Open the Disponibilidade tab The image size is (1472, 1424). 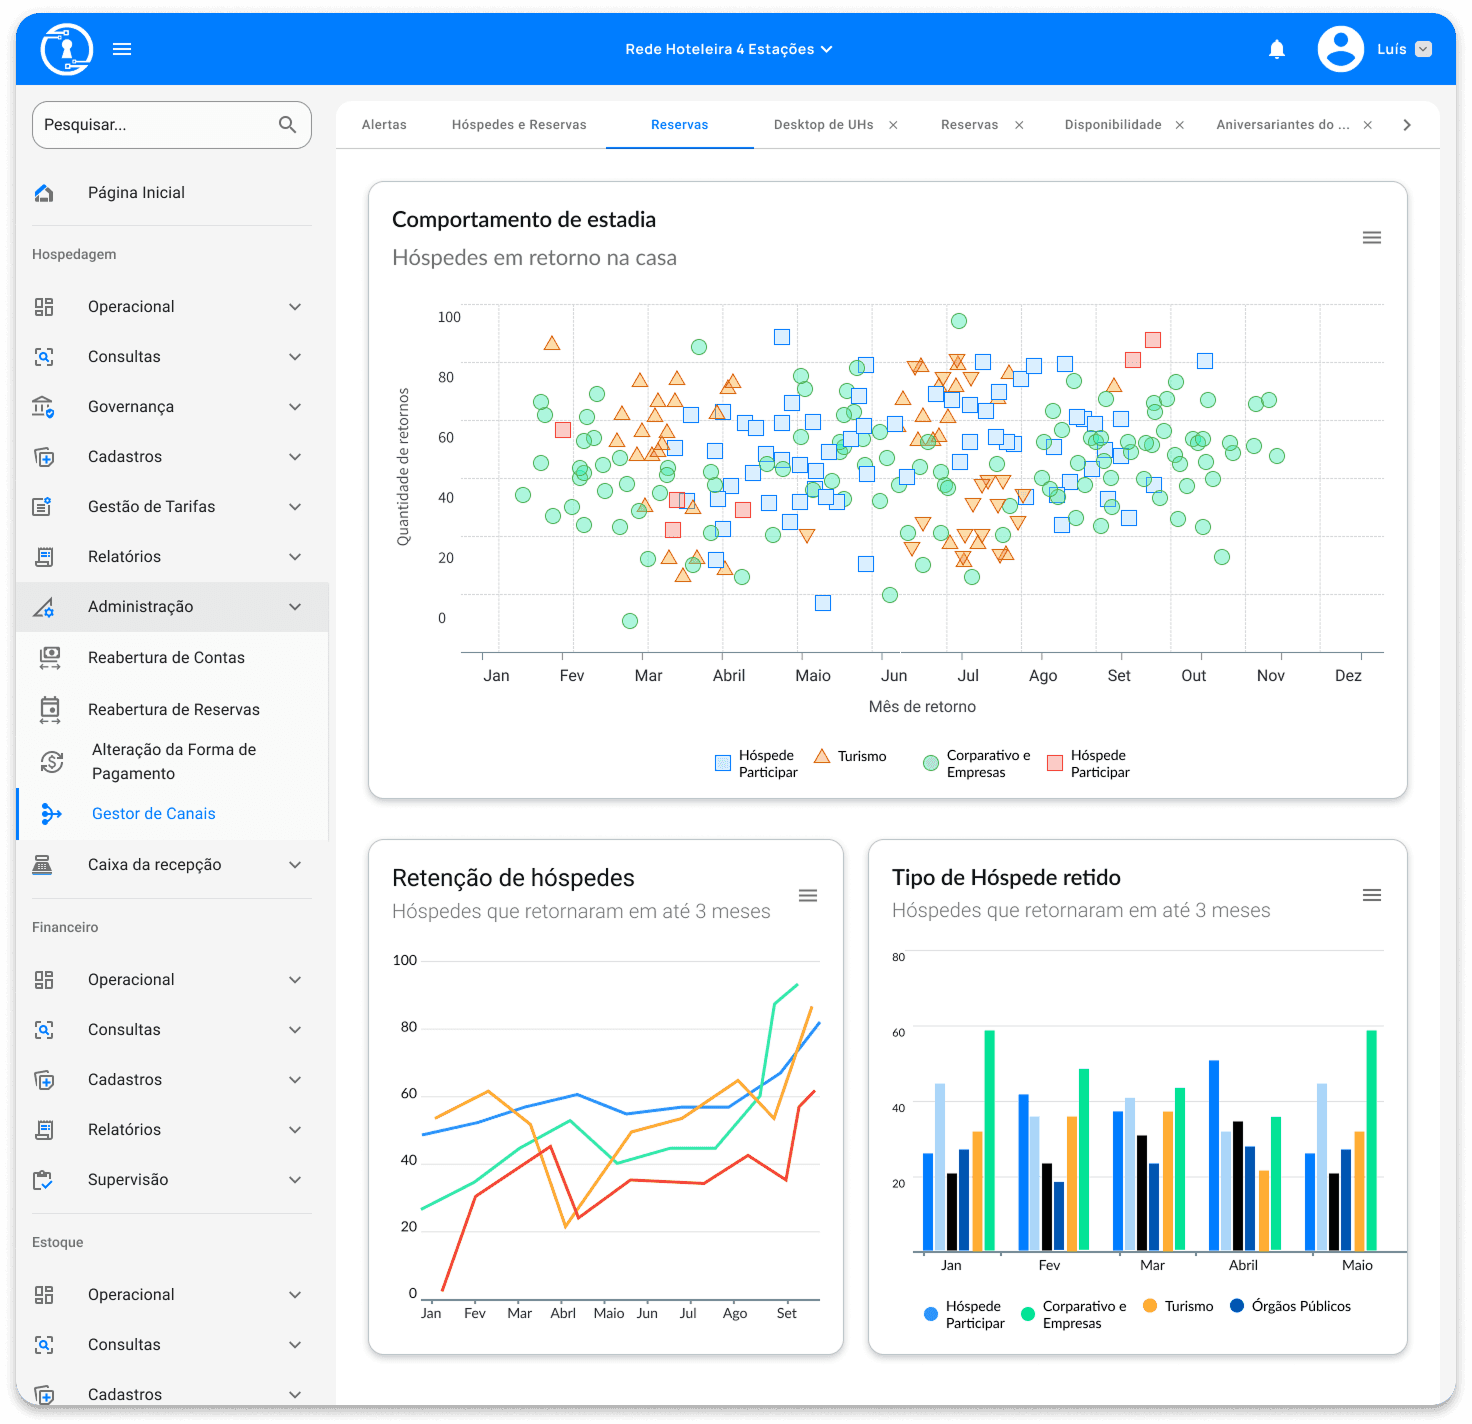pyautogui.click(x=1112, y=125)
